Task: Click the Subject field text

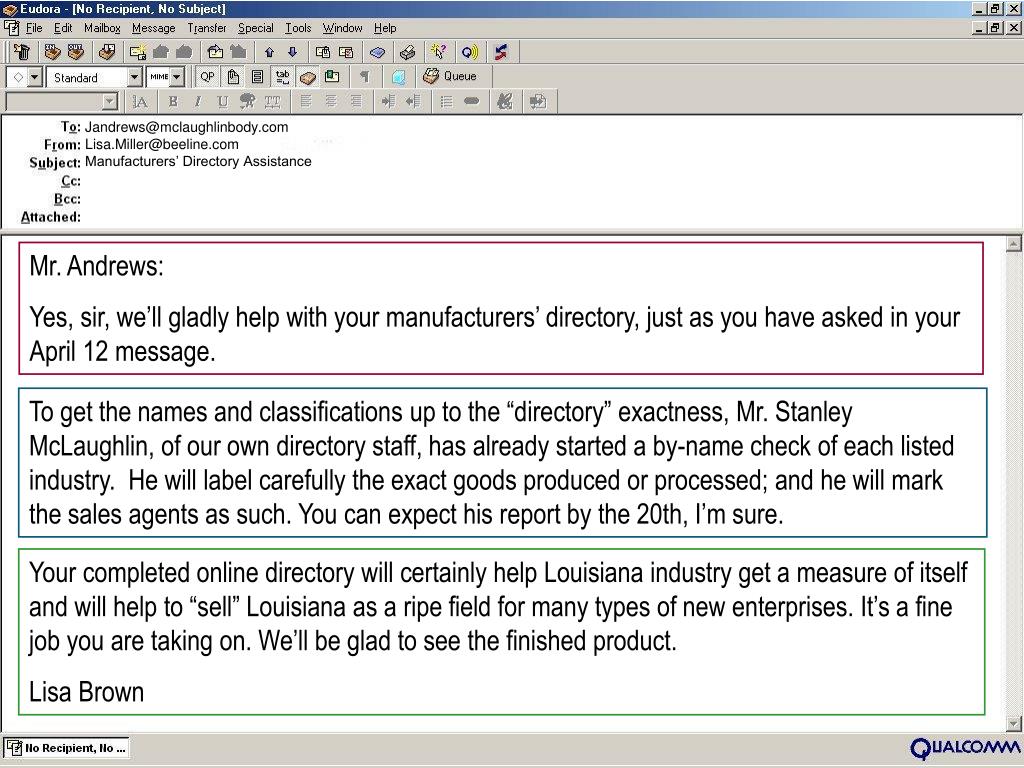Action: (198, 161)
